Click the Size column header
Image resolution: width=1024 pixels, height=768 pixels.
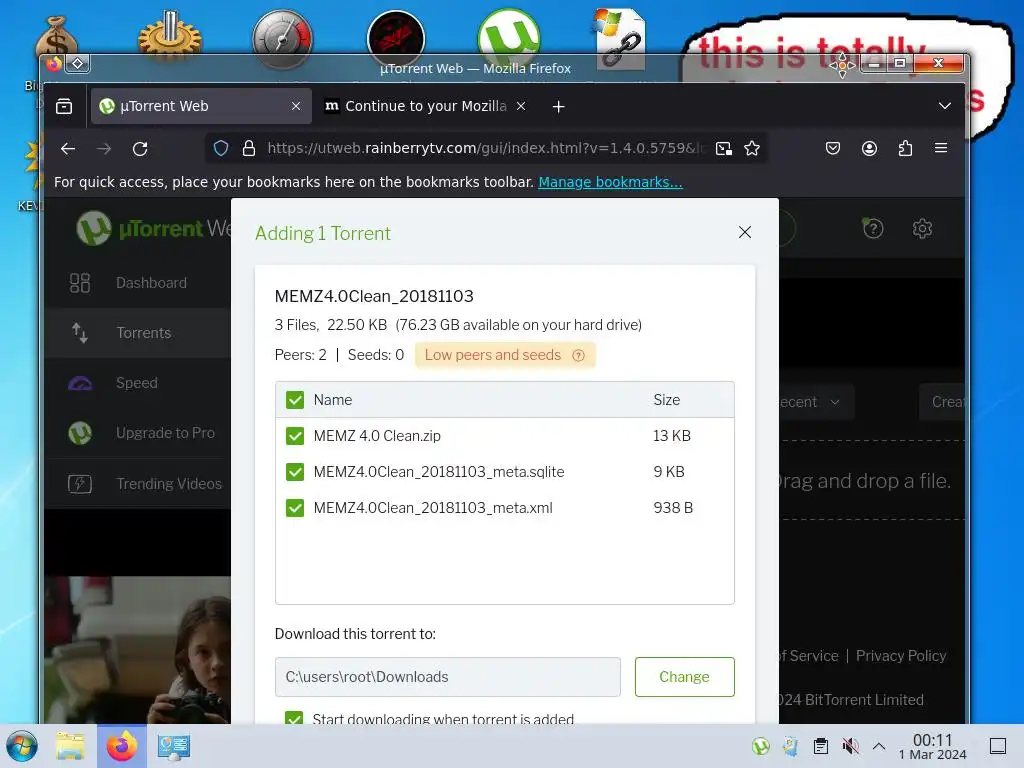pyautogui.click(x=667, y=400)
